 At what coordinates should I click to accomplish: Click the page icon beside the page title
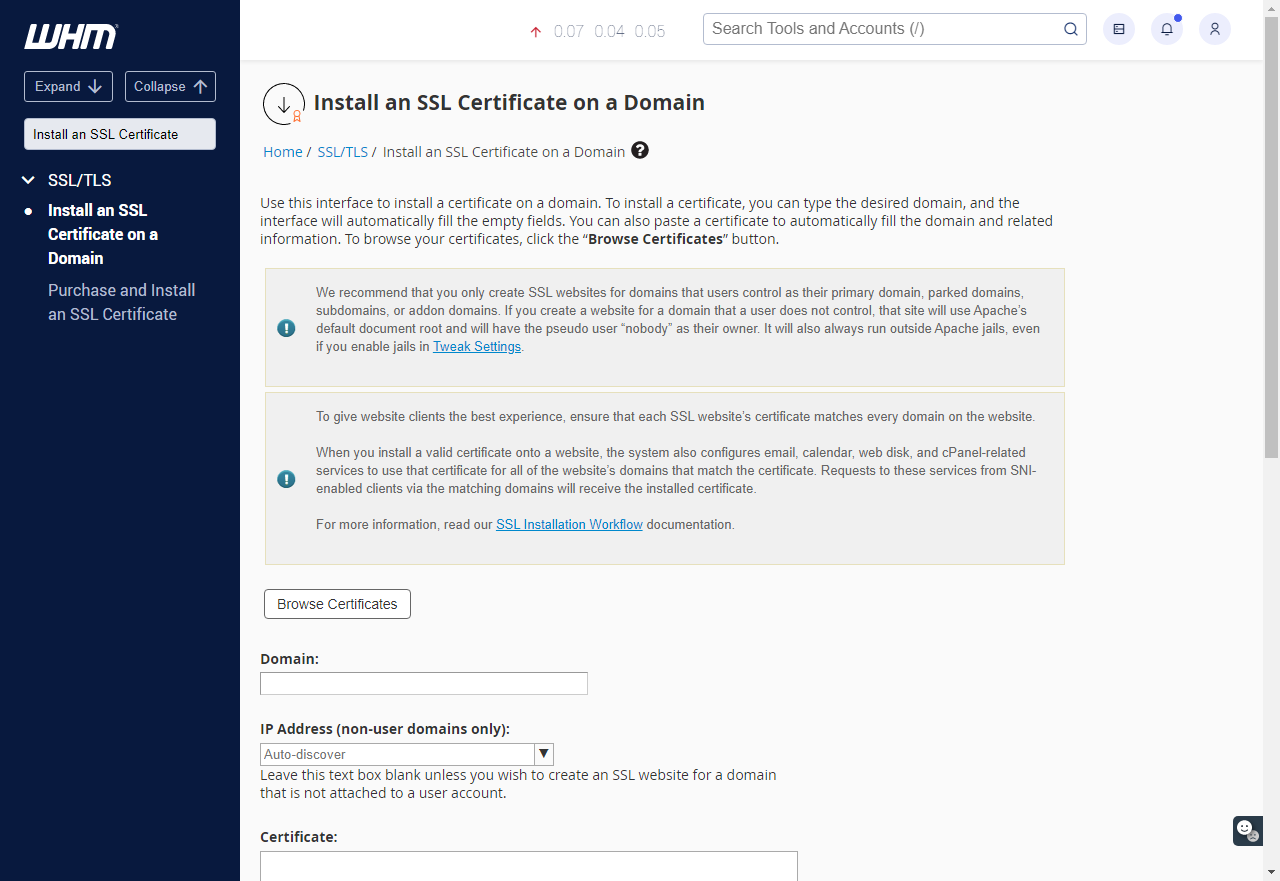[284, 103]
